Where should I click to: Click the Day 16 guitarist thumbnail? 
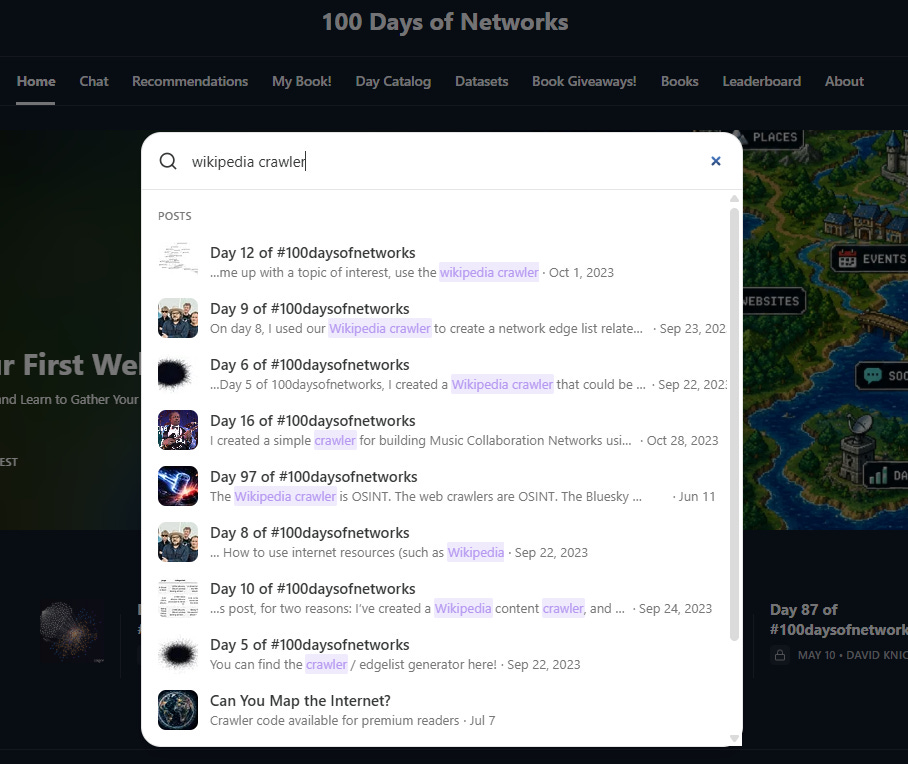coord(178,430)
